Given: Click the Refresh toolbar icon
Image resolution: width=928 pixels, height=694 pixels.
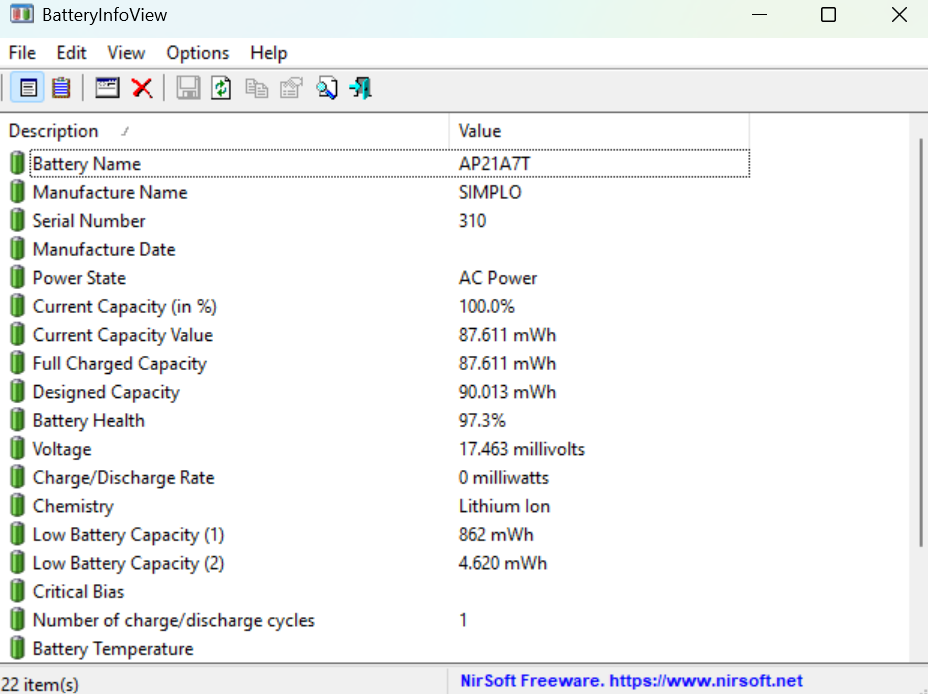Looking at the screenshot, I should (x=221, y=88).
